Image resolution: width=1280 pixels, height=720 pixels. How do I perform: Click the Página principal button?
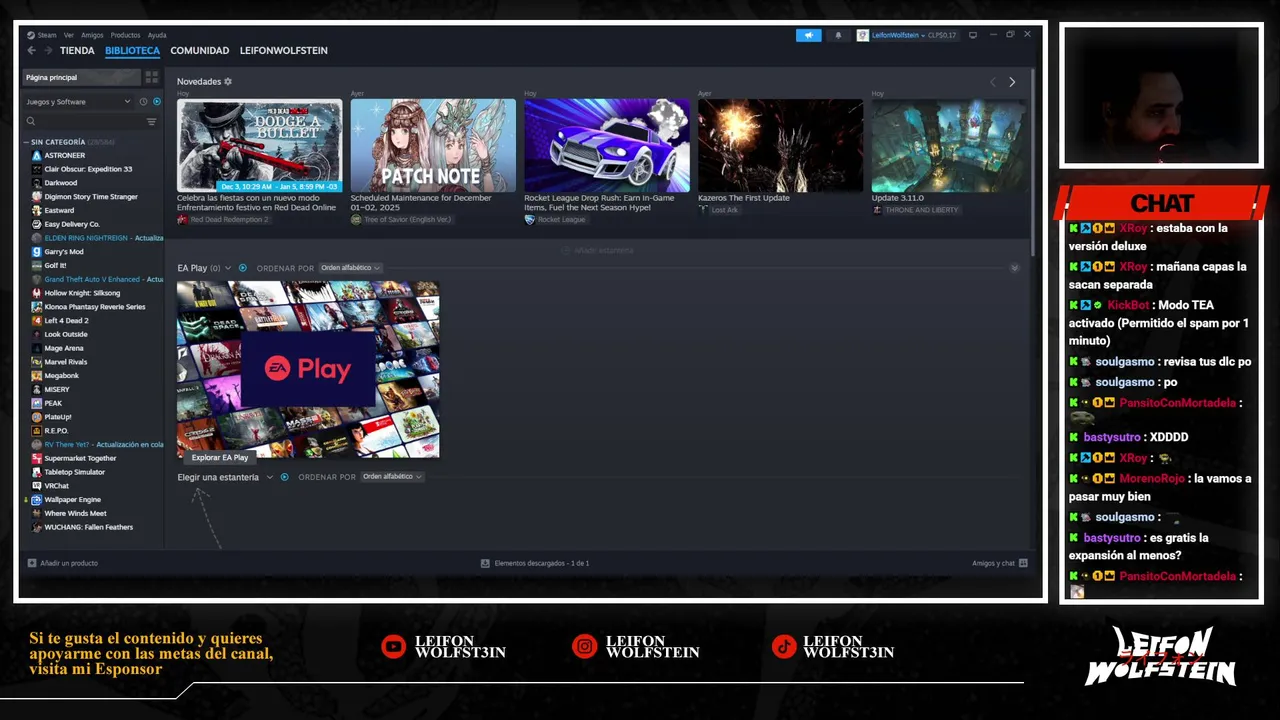point(81,77)
